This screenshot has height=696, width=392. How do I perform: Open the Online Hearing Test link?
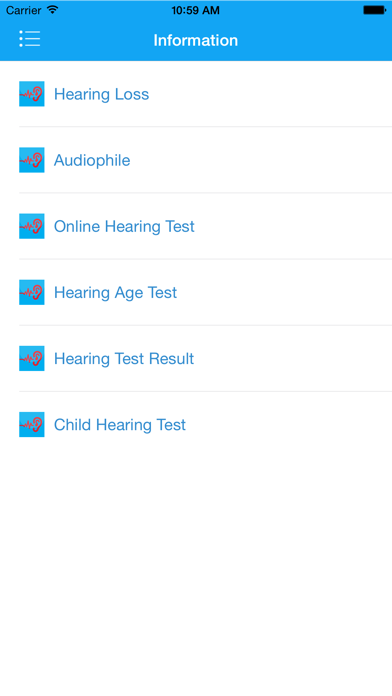point(196,226)
